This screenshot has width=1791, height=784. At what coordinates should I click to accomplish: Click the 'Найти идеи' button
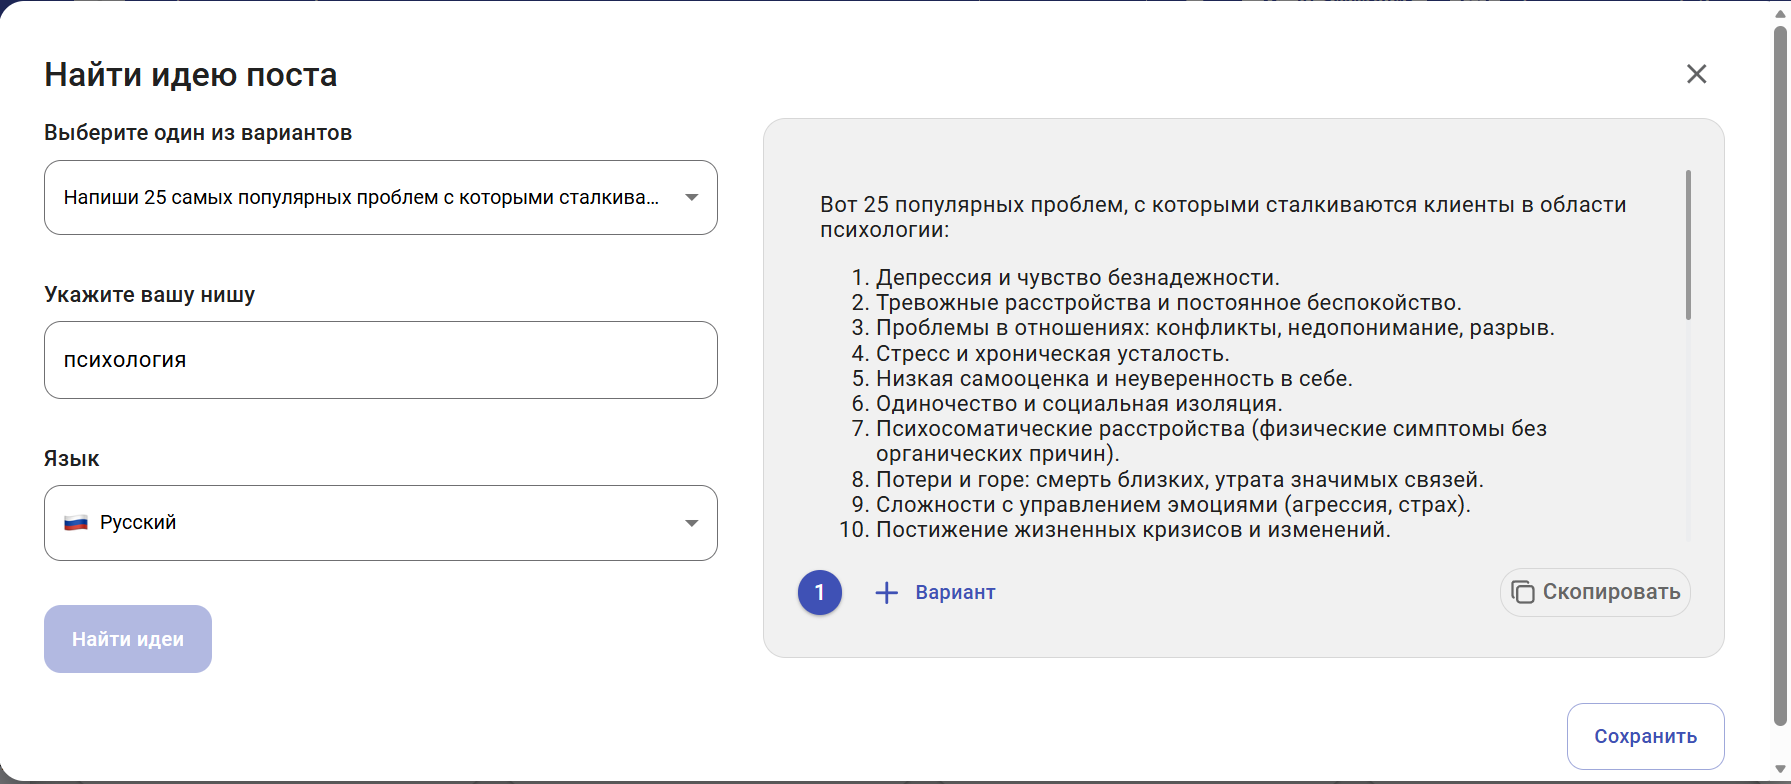128,639
